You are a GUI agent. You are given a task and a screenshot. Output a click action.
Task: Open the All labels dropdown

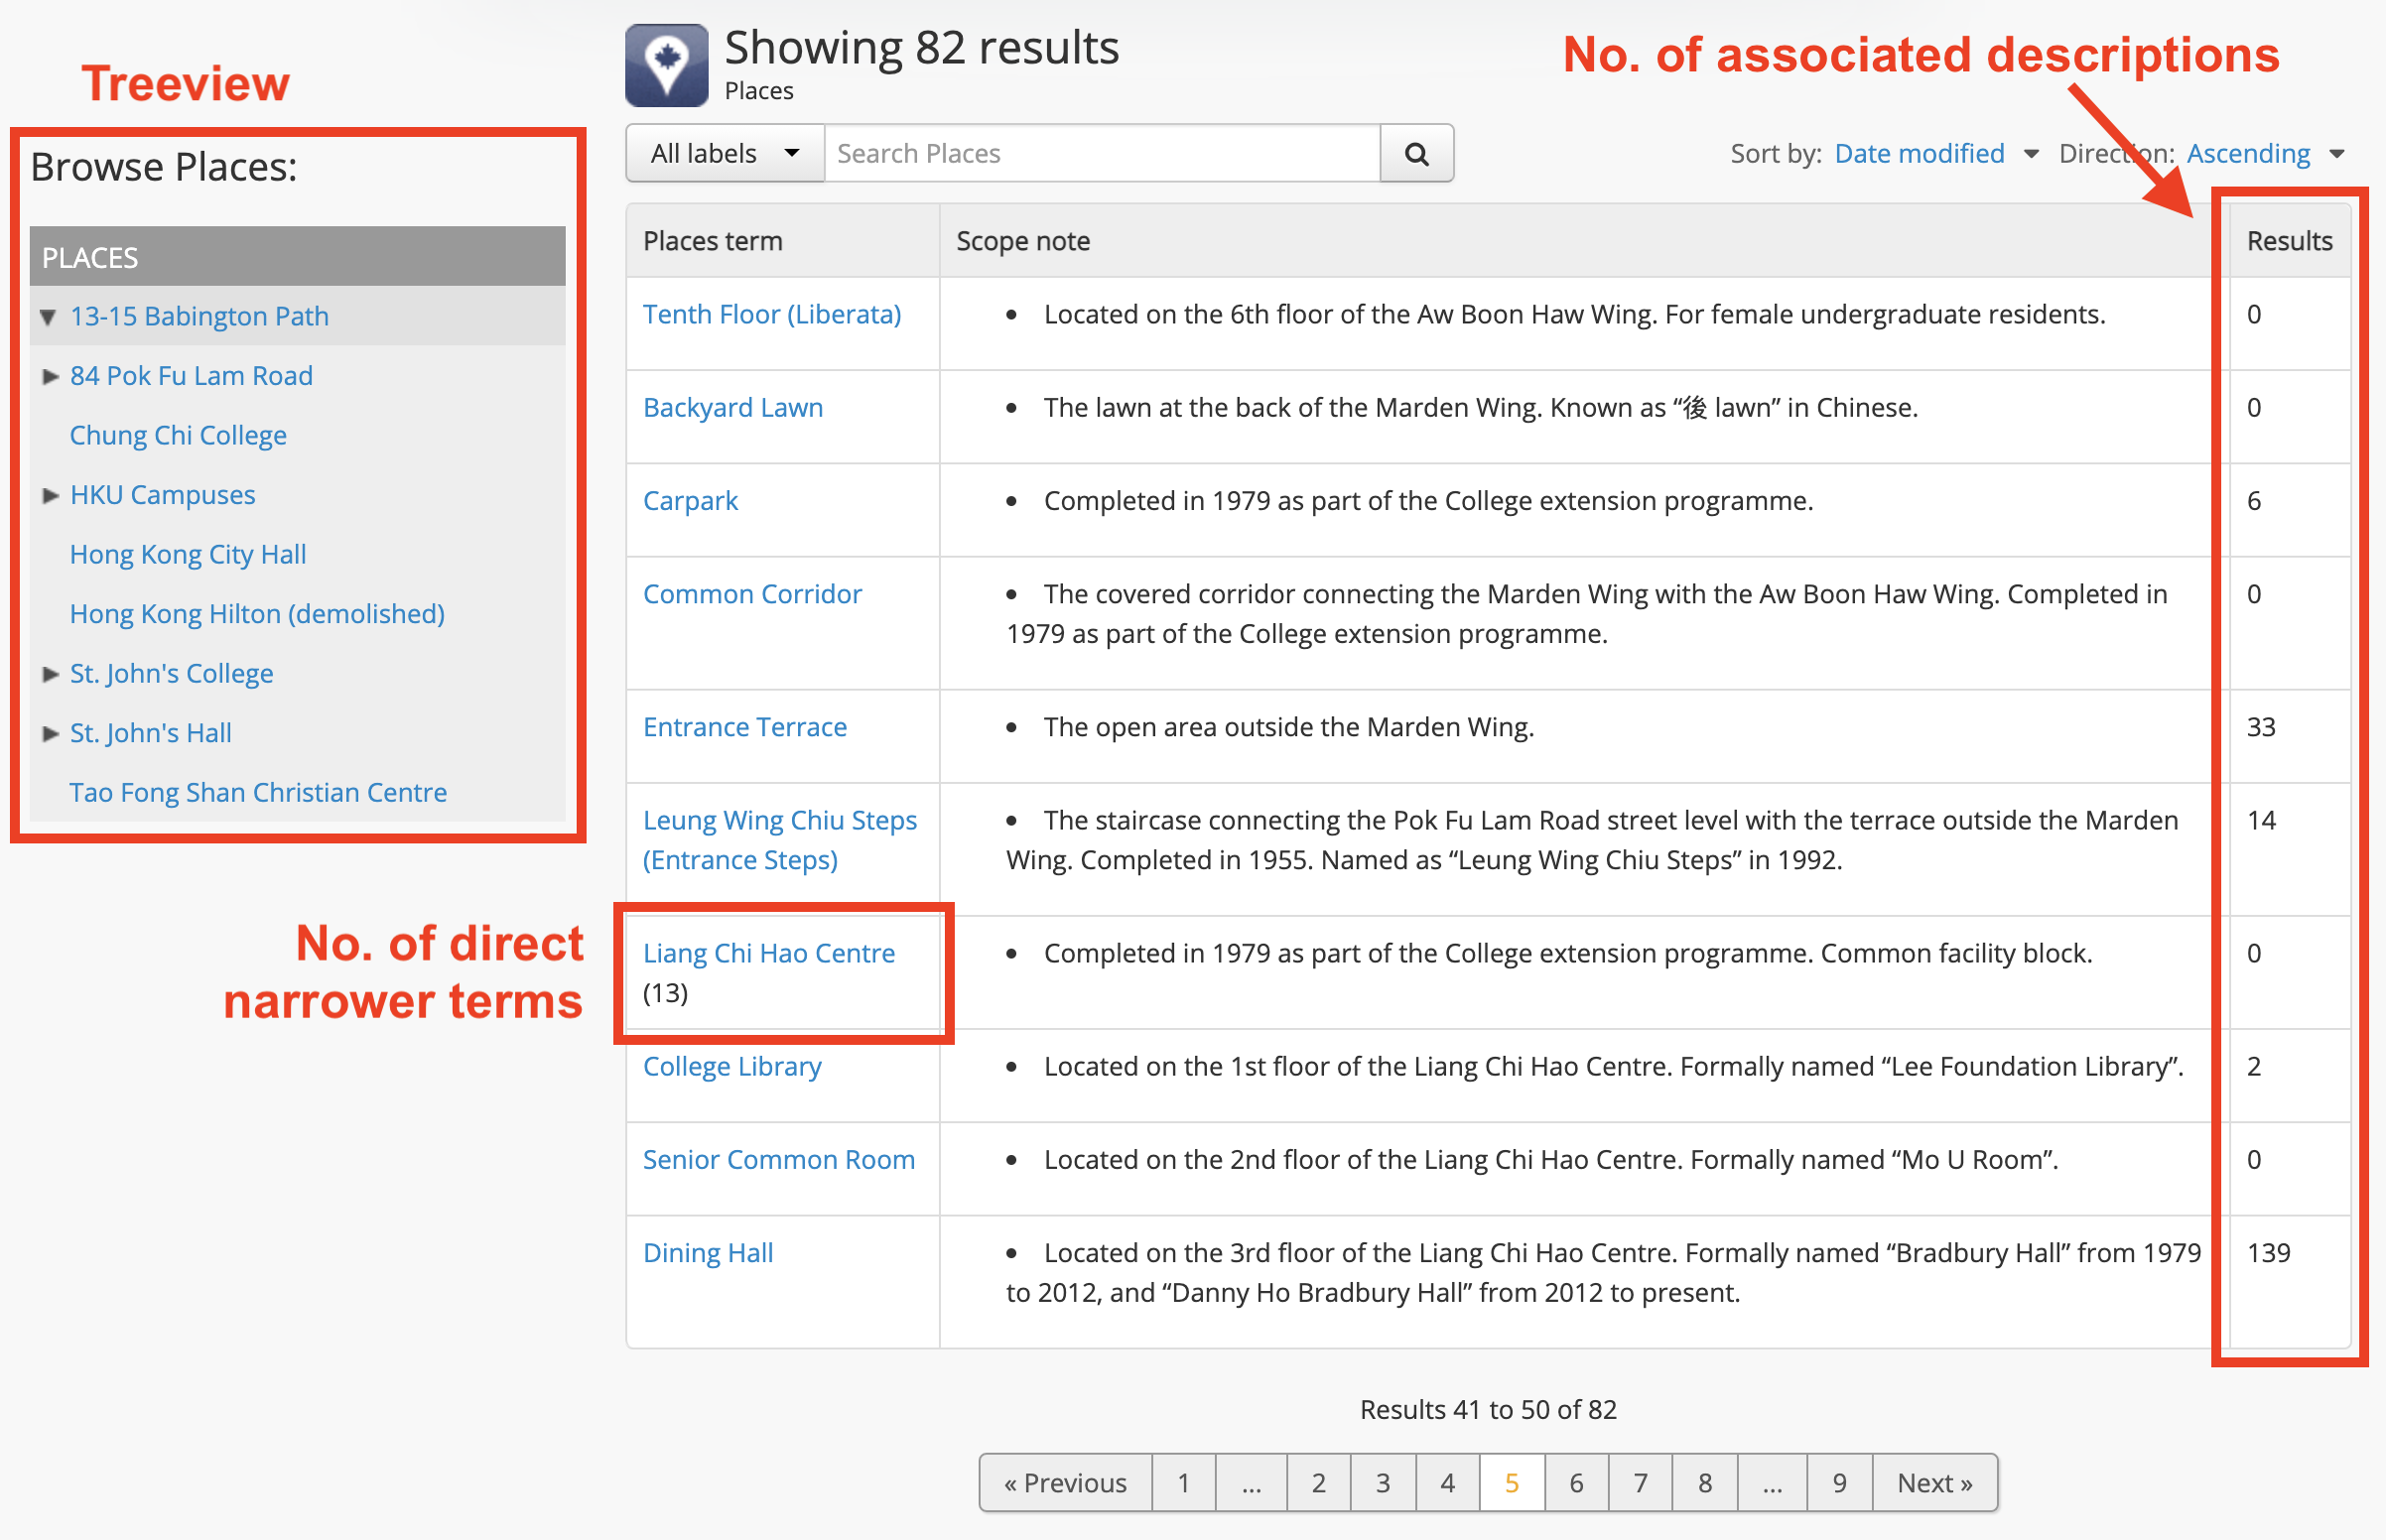click(725, 154)
